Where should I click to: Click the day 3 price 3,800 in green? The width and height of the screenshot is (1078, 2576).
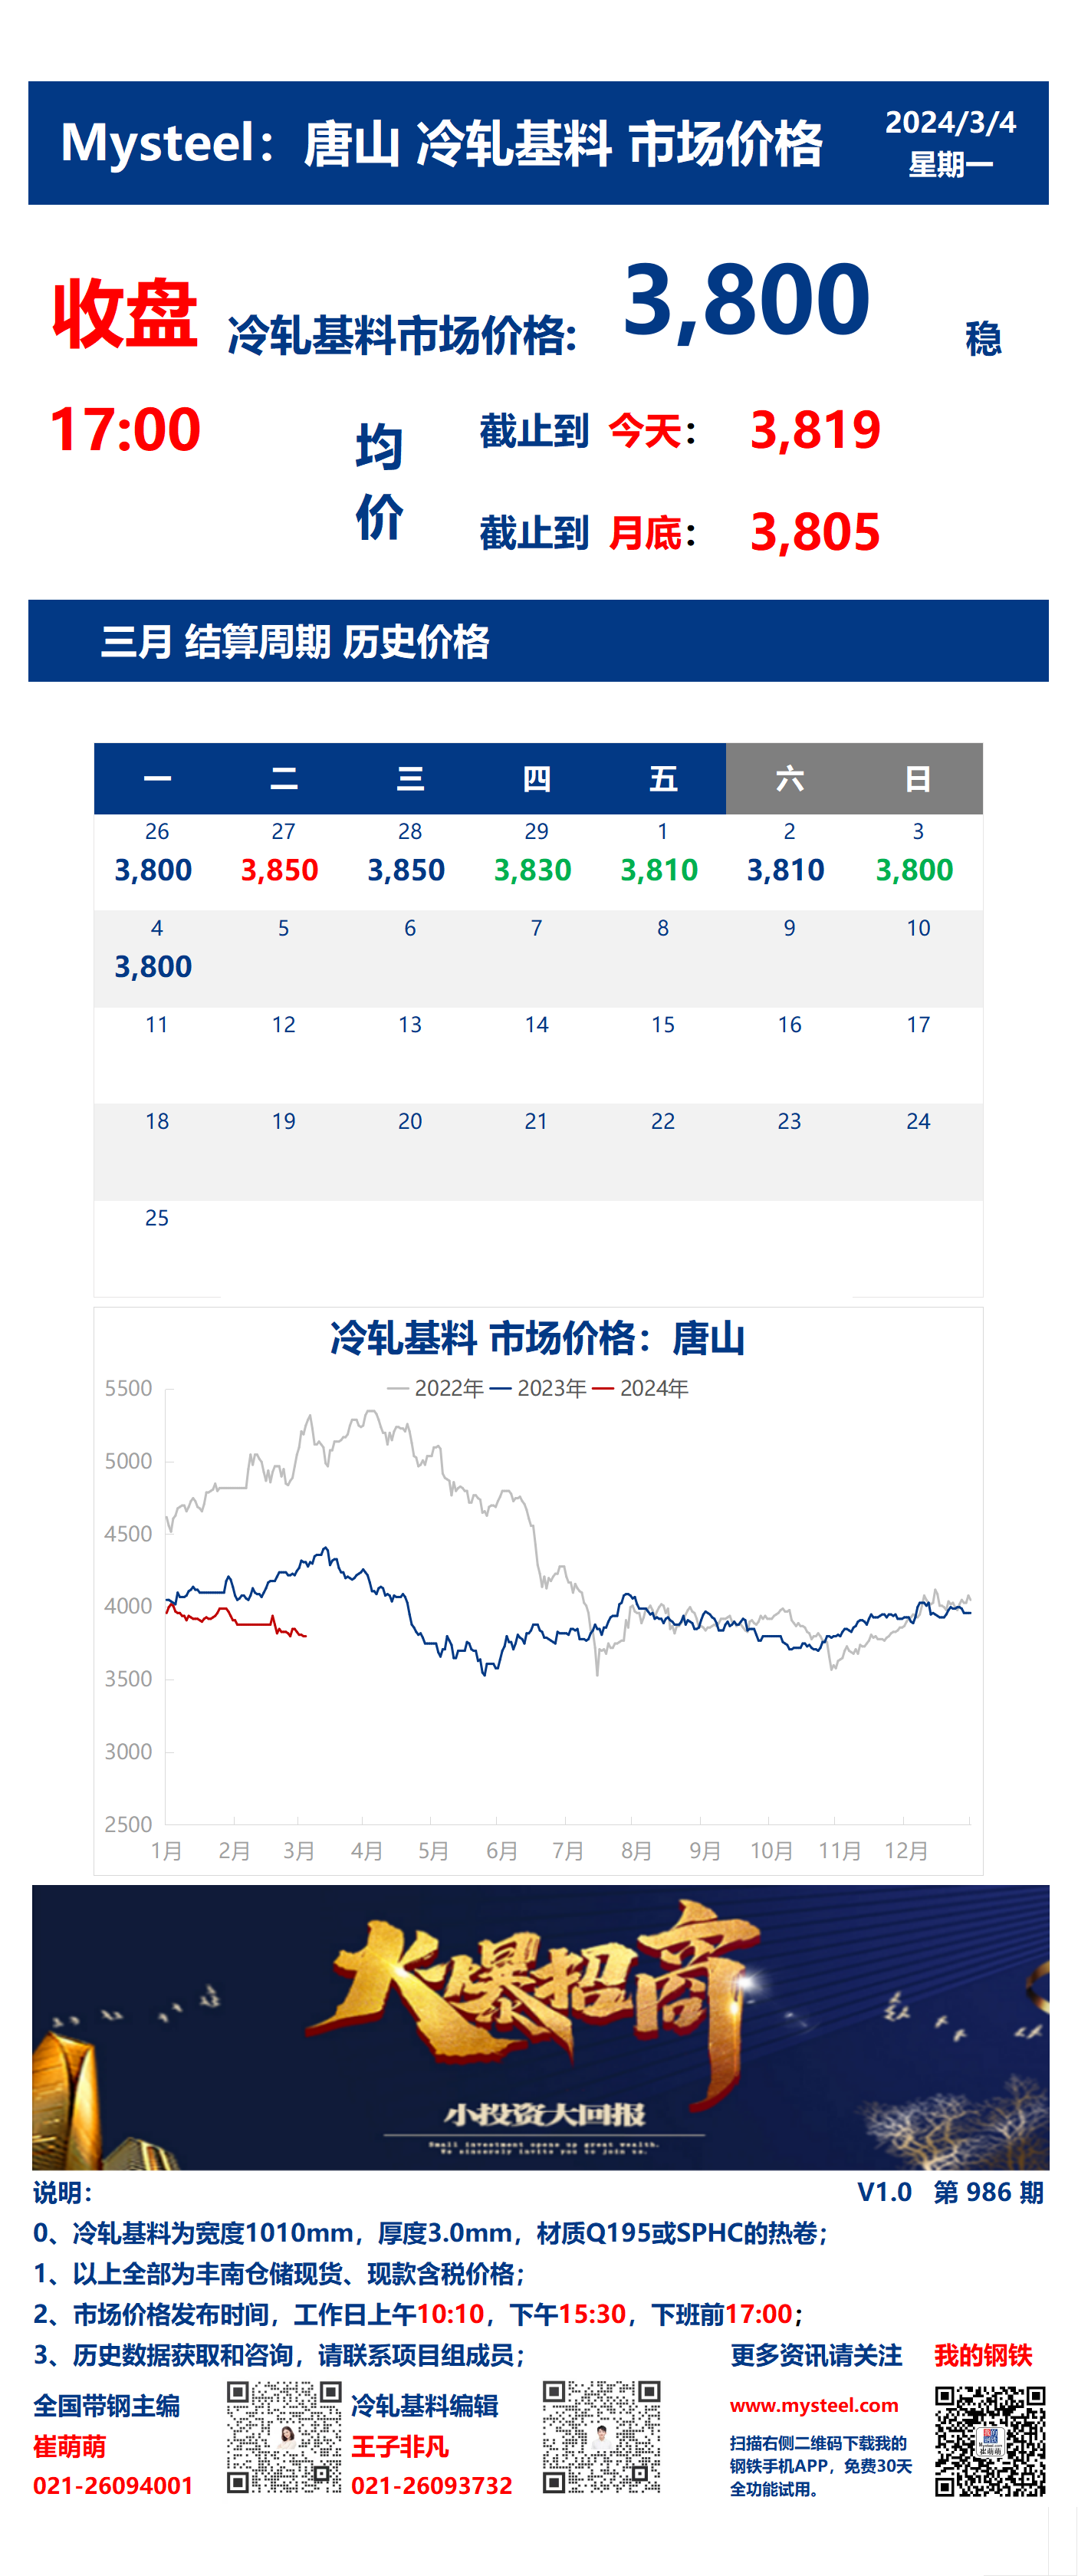tap(914, 870)
